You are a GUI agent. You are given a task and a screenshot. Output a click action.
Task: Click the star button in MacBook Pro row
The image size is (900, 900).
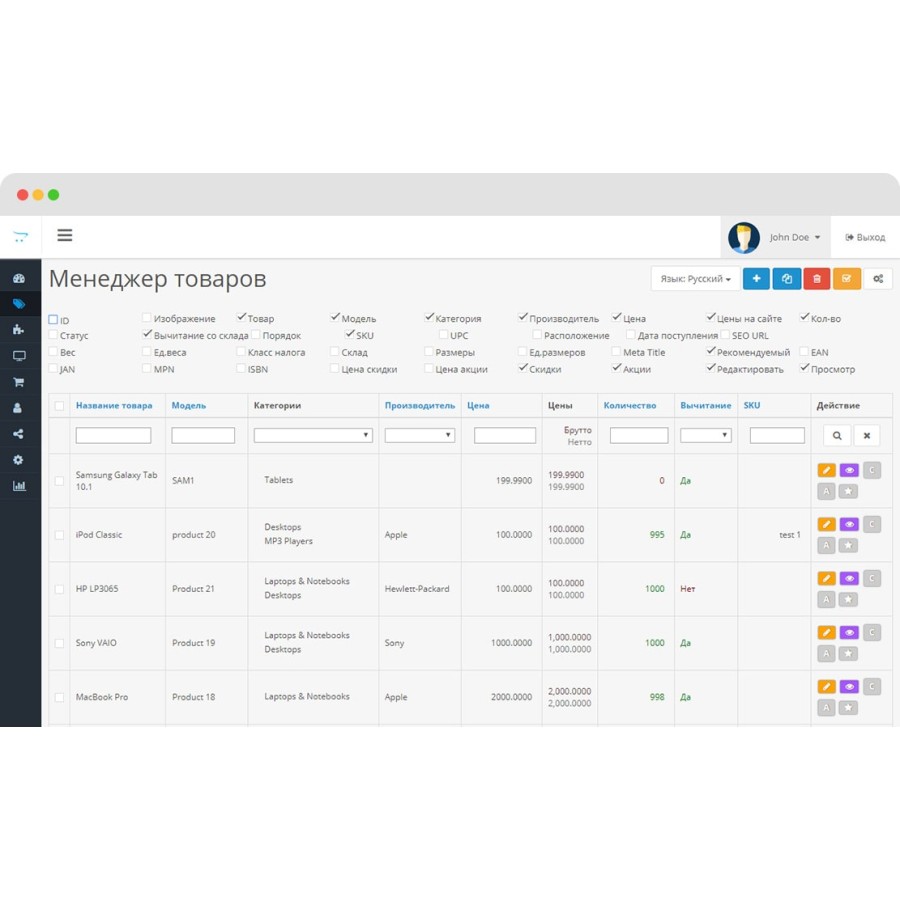[848, 708]
